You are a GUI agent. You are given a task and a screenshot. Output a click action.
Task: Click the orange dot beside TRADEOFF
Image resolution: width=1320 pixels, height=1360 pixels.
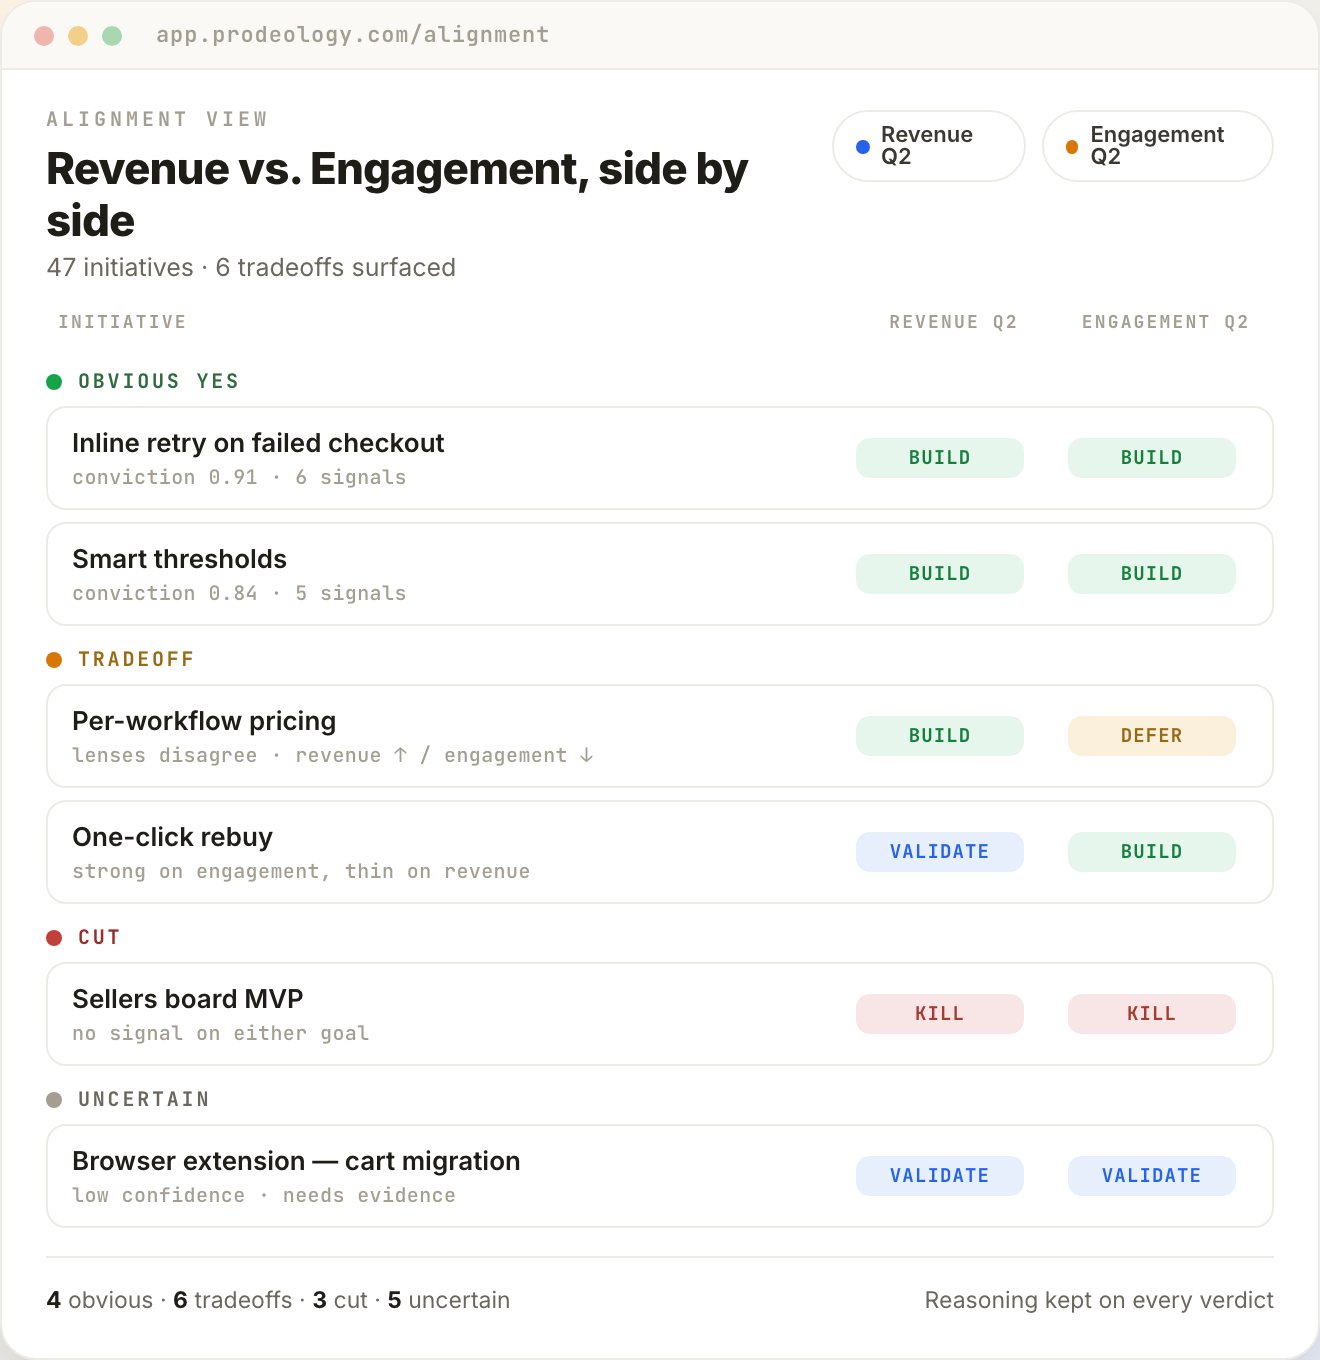[x=55, y=660]
